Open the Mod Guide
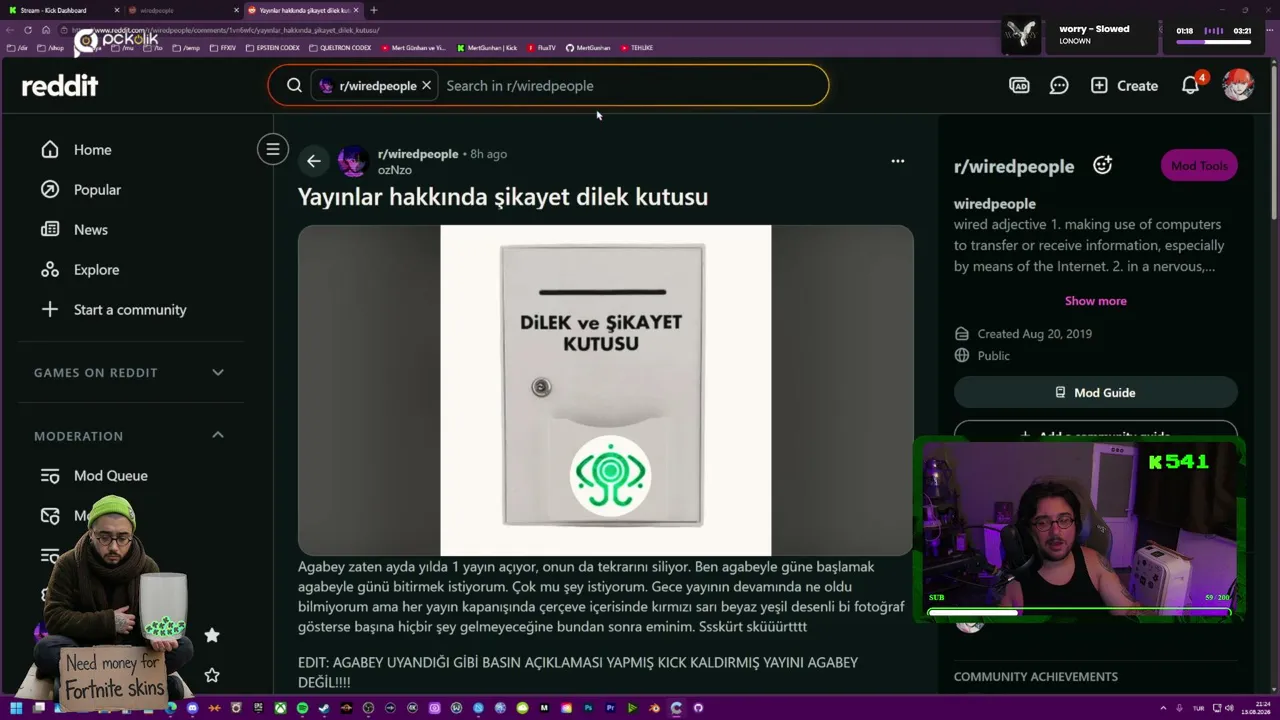Screen dimensions: 1280x720 [x=1096, y=392]
